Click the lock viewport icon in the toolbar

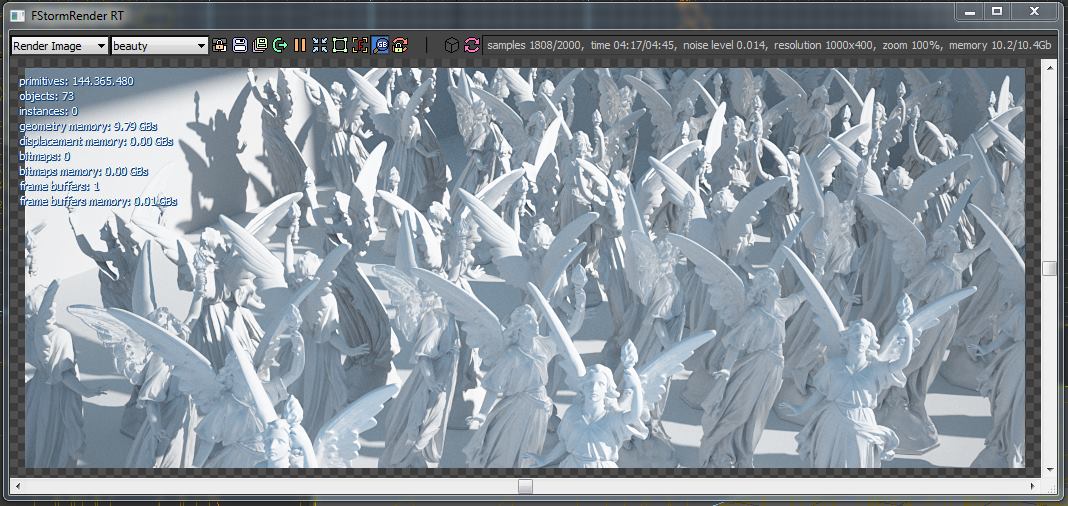click(x=219, y=45)
